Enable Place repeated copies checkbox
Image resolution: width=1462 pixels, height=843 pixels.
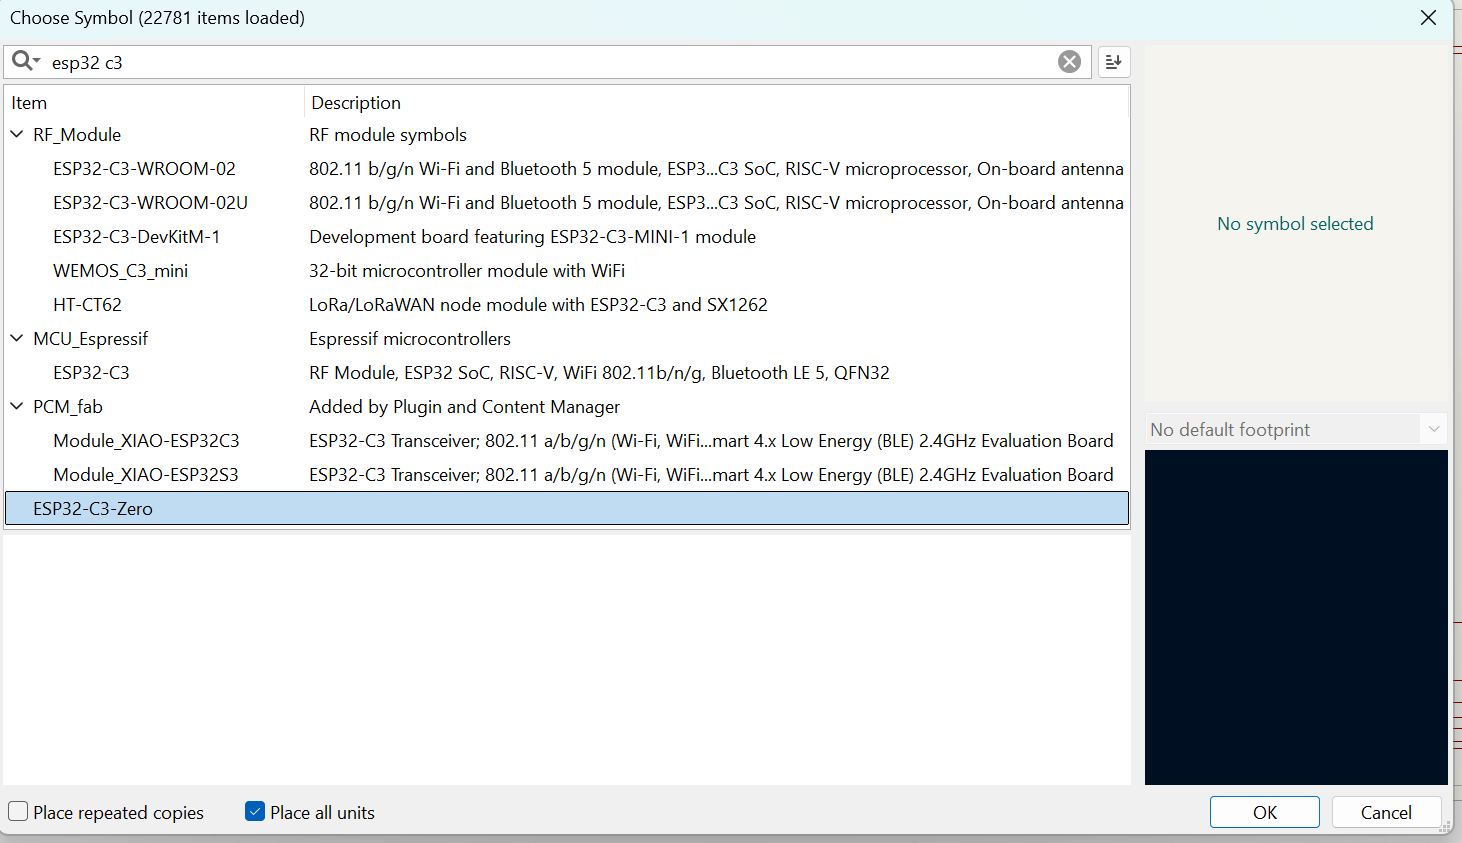(x=18, y=812)
